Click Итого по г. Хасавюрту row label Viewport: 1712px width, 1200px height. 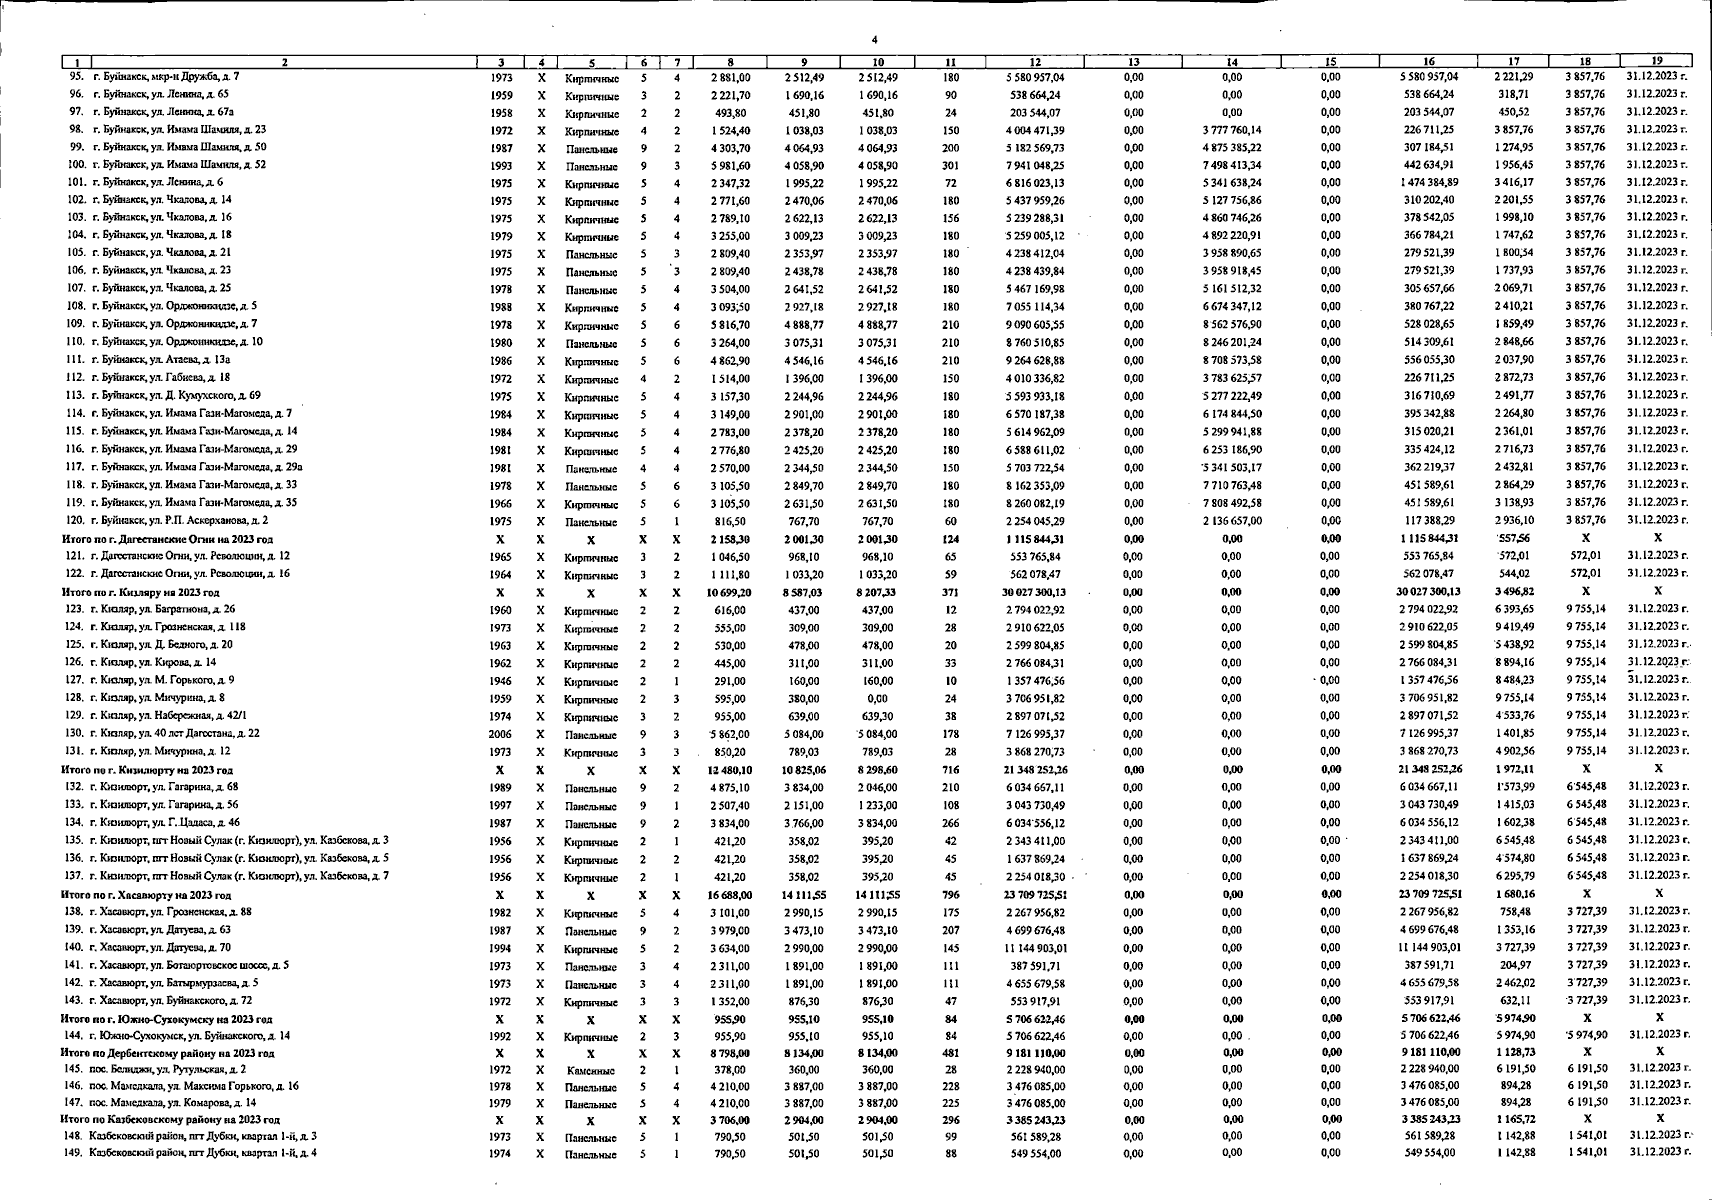coord(146,895)
